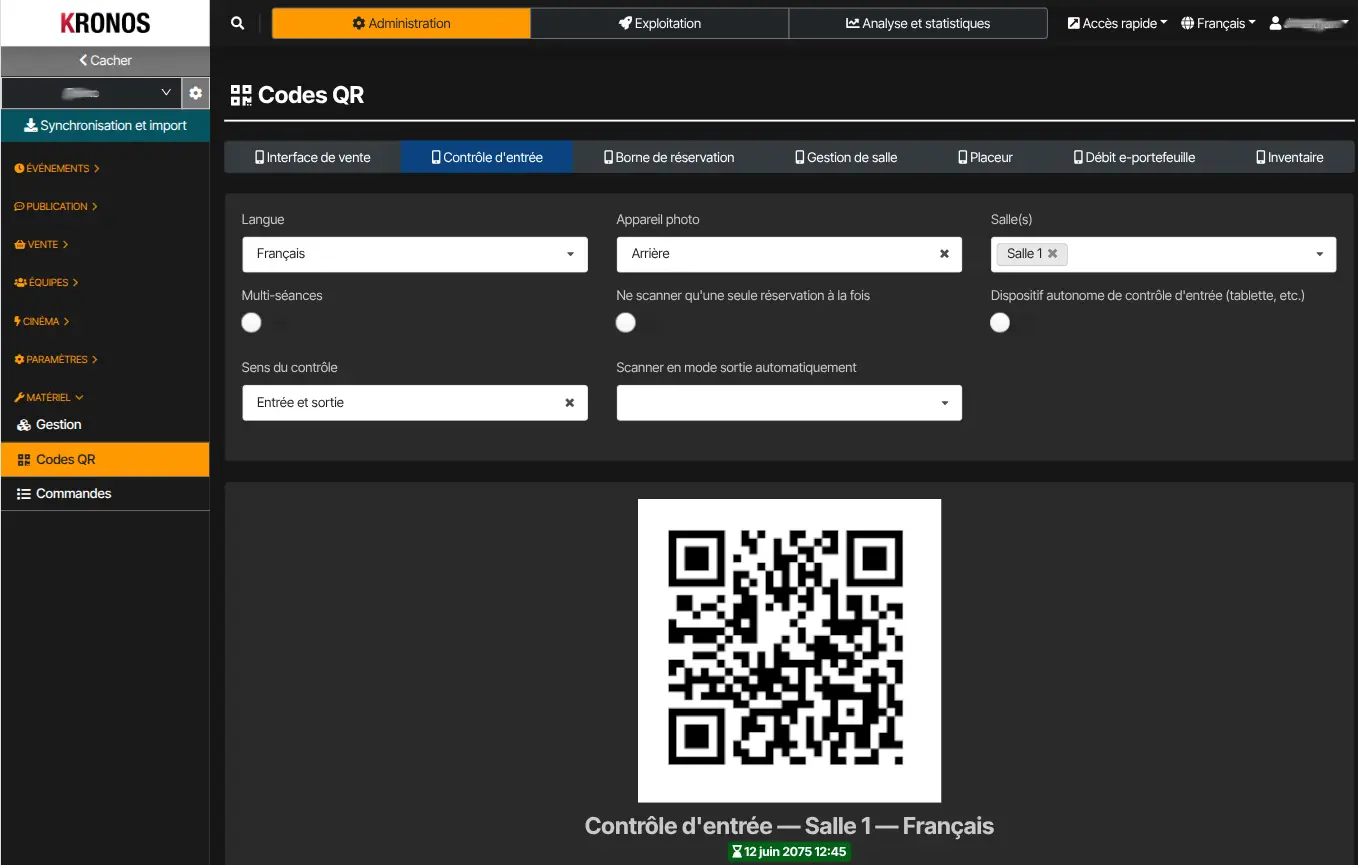The width and height of the screenshot is (1358, 865).
Task: Click the hourglass icon in expiry badge
Action: tap(737, 852)
